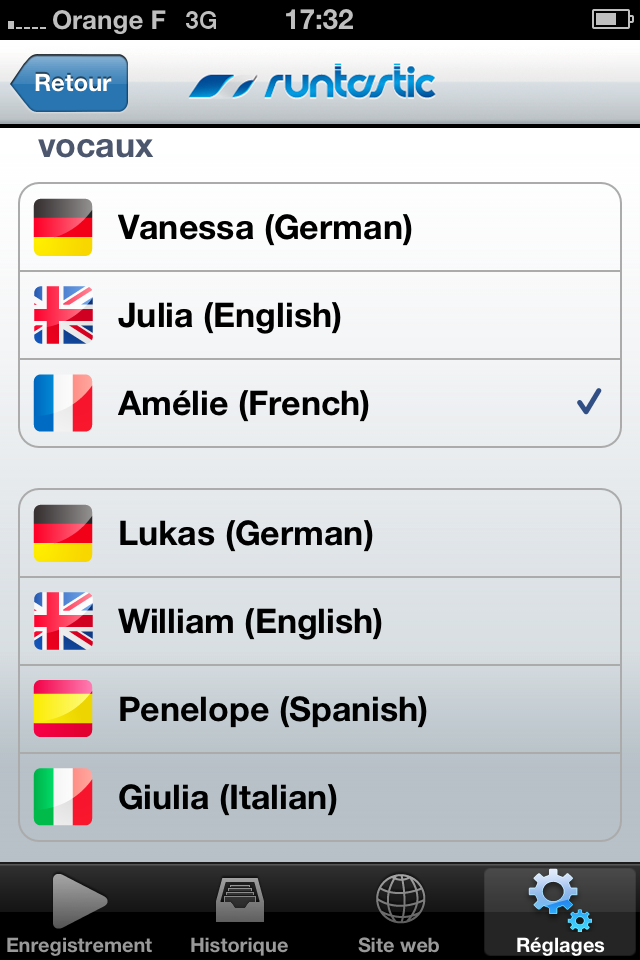Viewport: 640px width, 960px height.
Task: Open the Site web tab
Action: pos(399,912)
